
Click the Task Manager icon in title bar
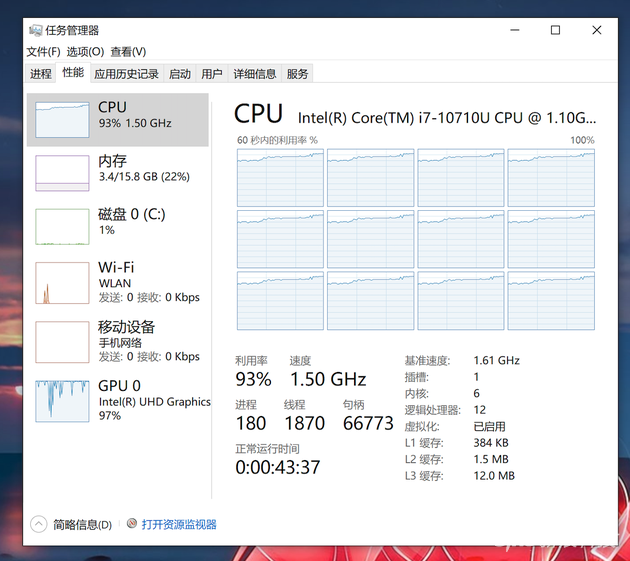pos(35,31)
